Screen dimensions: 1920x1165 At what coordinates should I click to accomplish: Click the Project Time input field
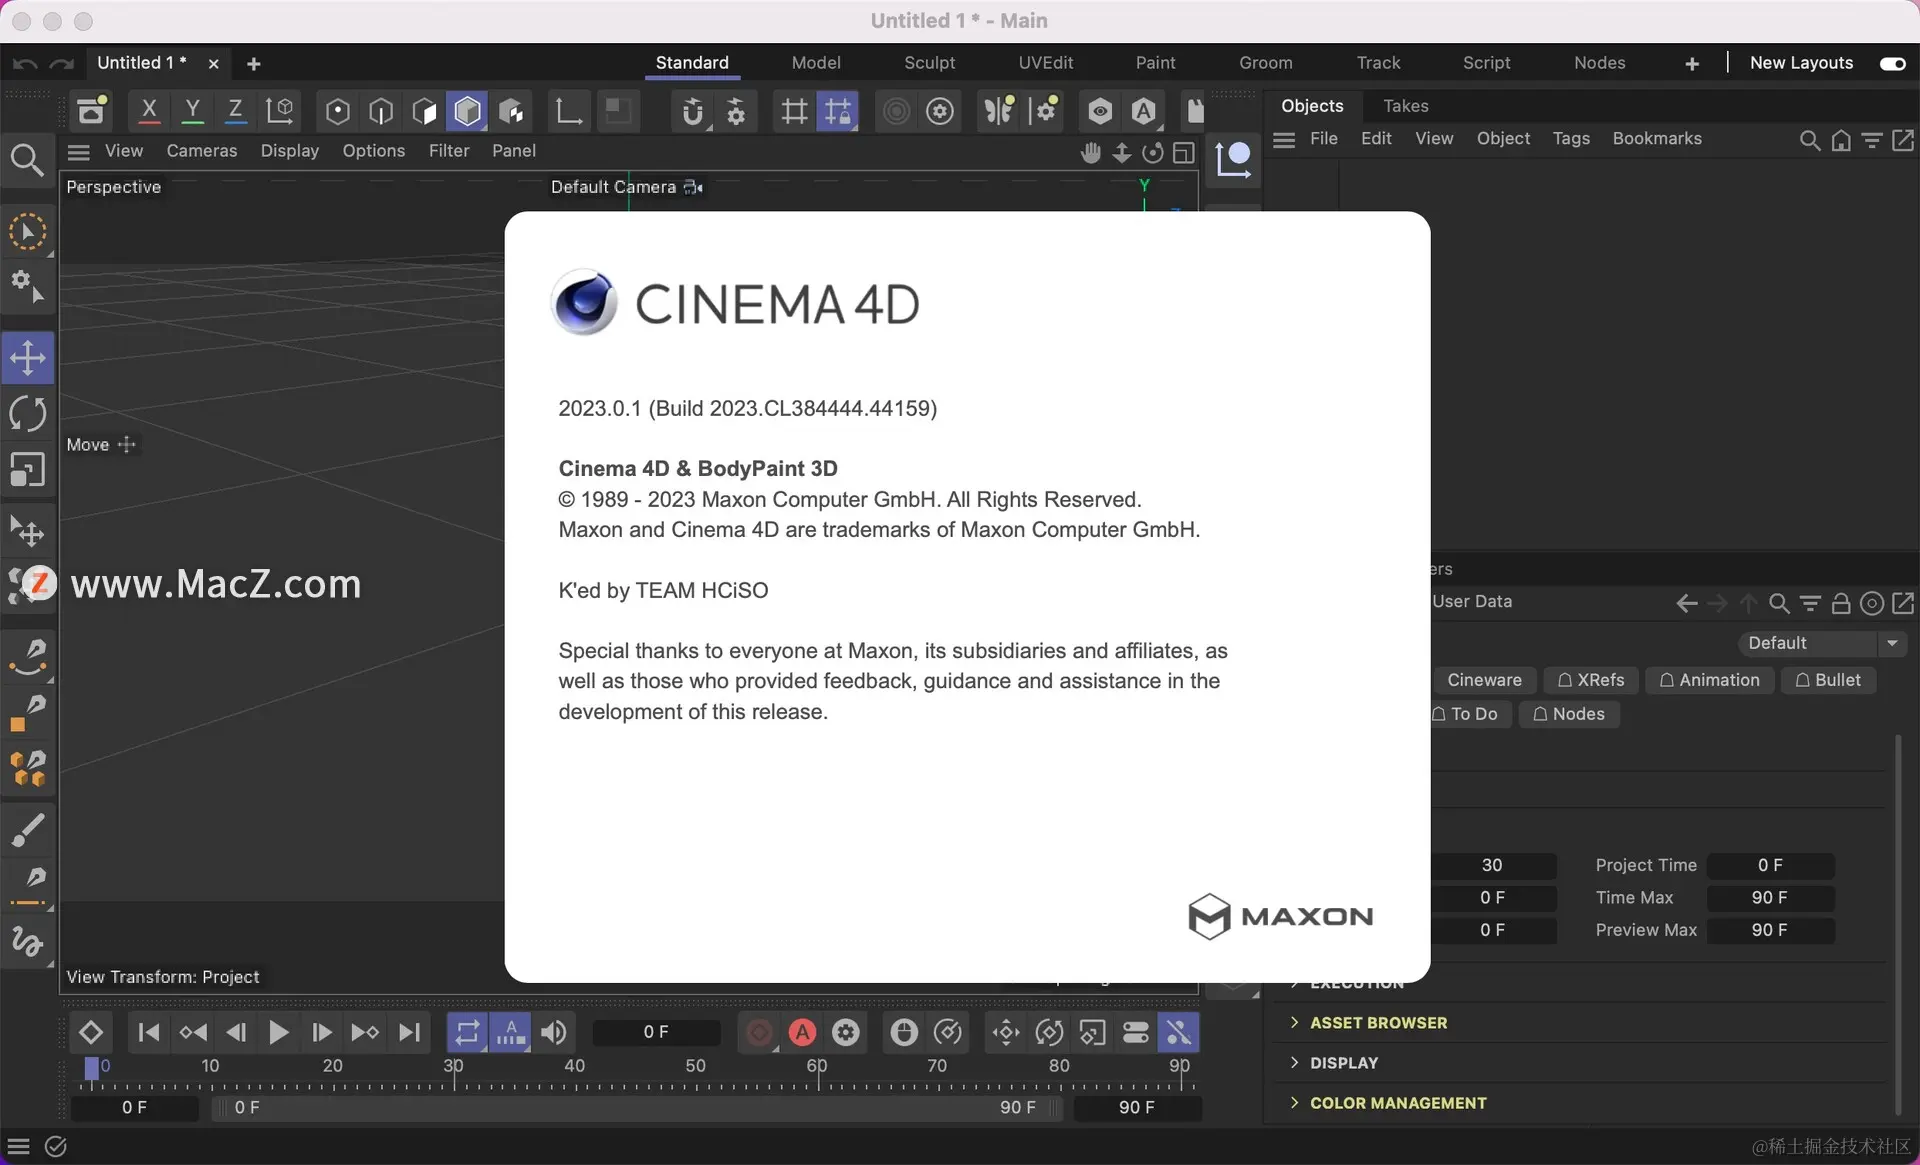tap(1770, 865)
